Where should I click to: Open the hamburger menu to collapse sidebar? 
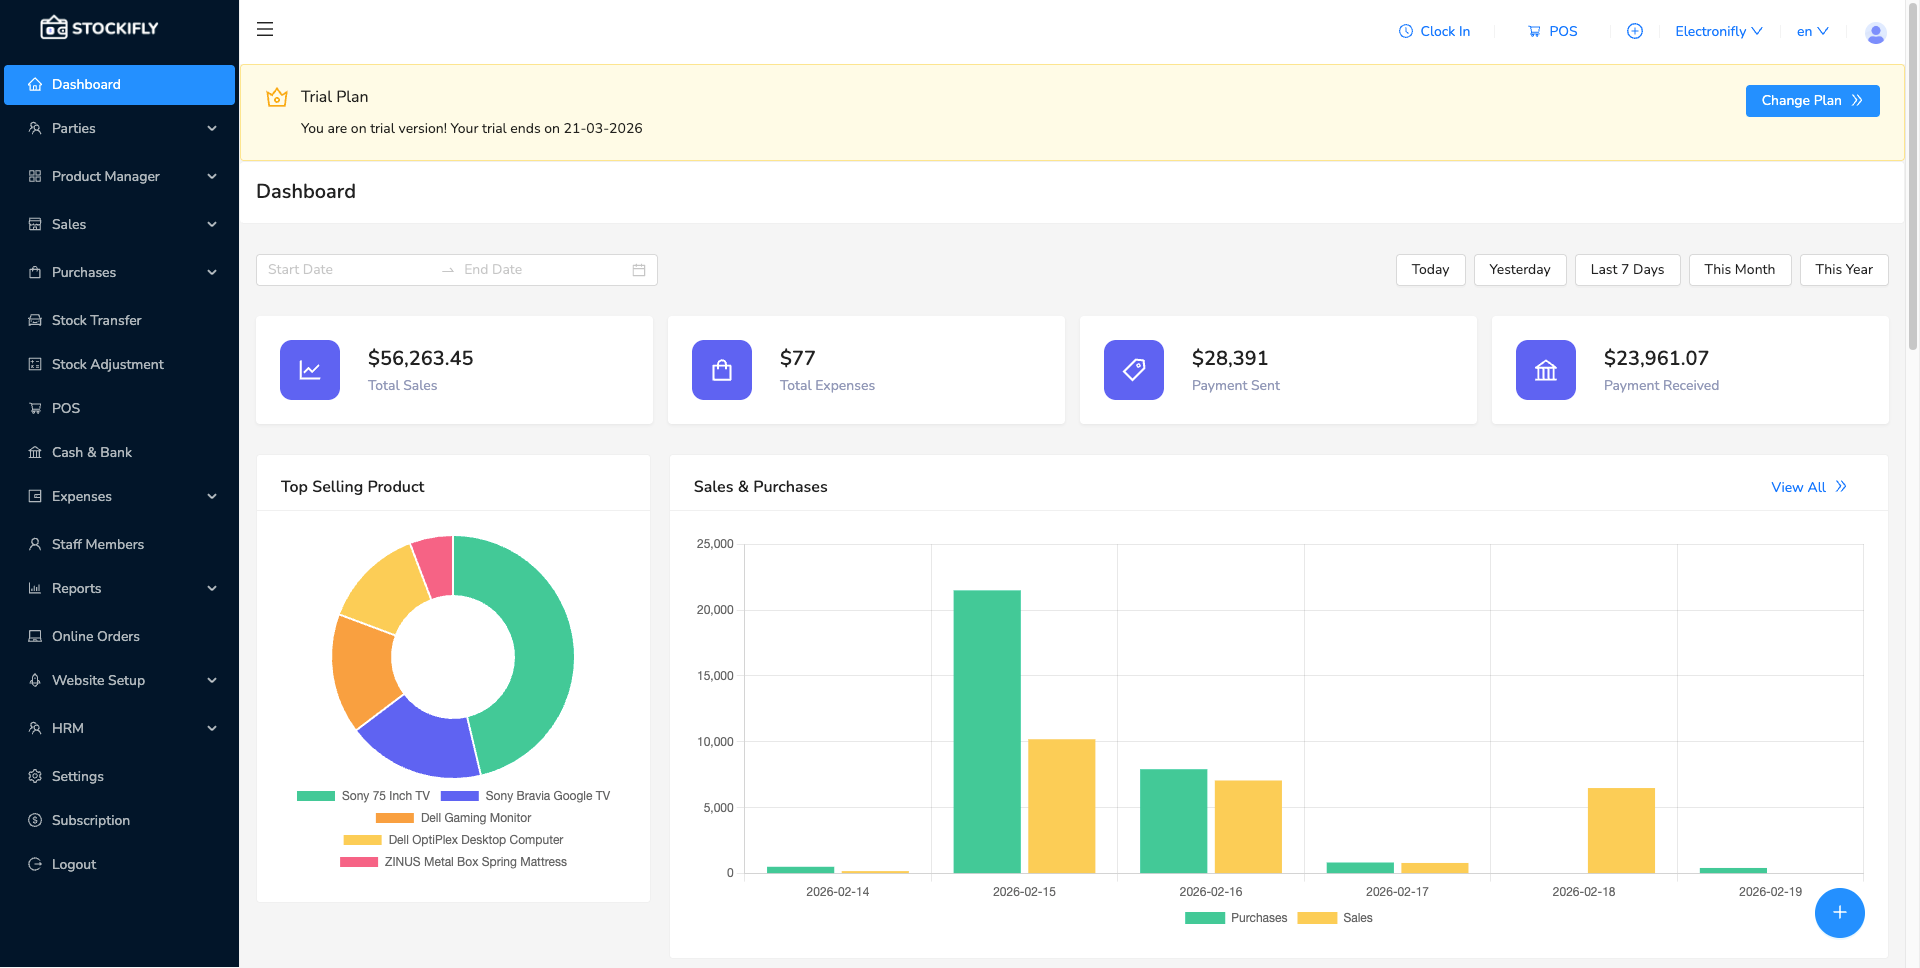(265, 29)
